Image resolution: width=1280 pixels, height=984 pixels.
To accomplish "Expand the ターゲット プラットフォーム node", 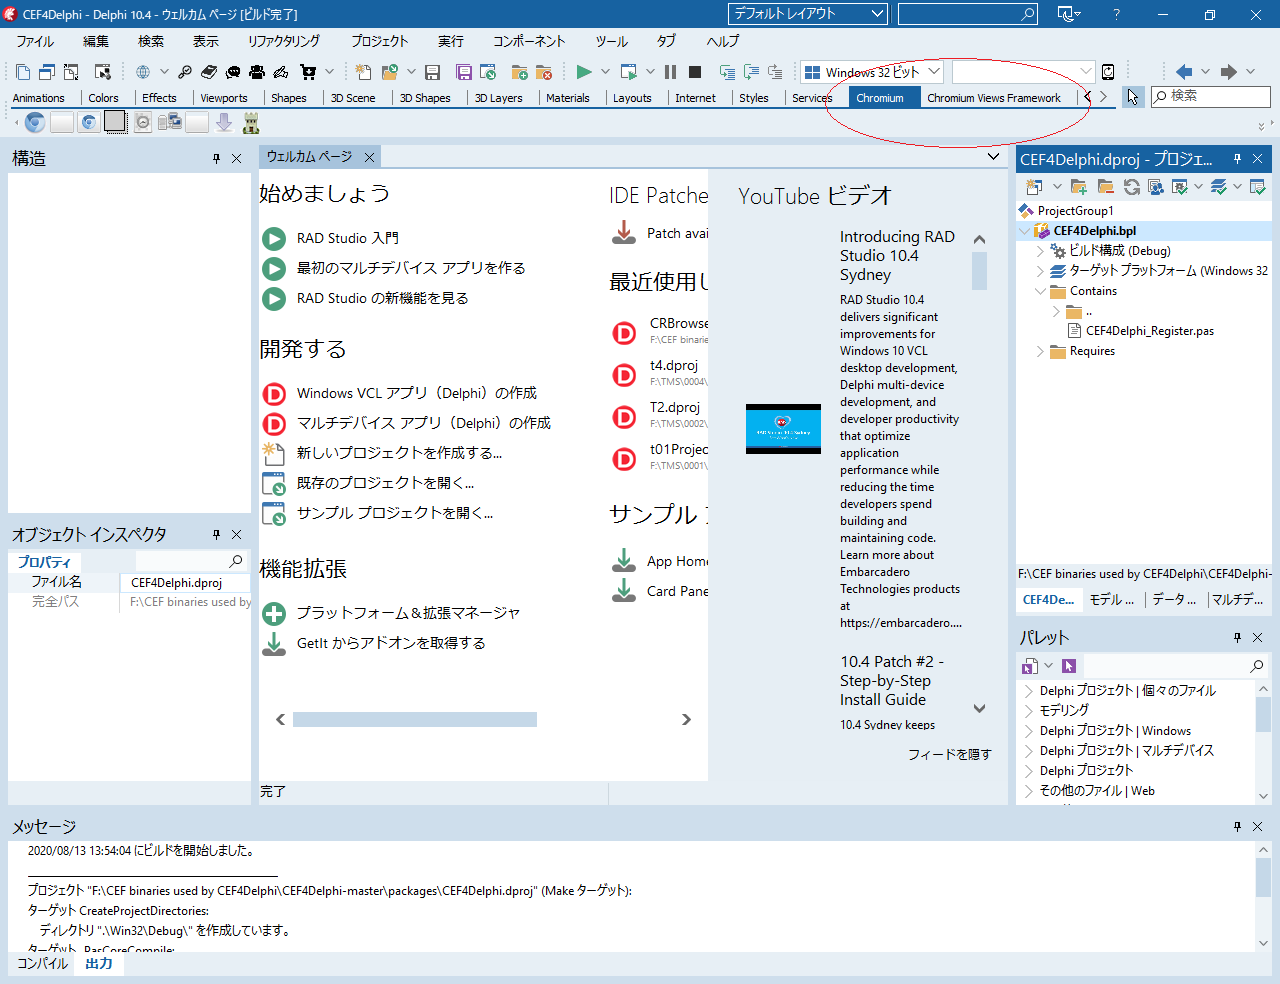I will click(1040, 271).
